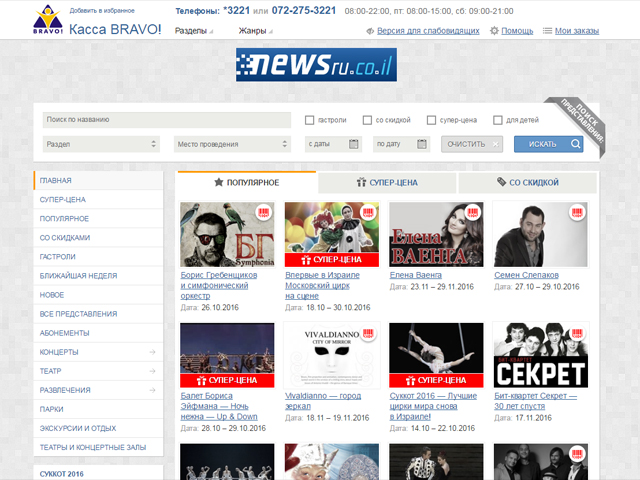
Task: Click ticket badge on Vivaldianno poster
Action: [368, 333]
